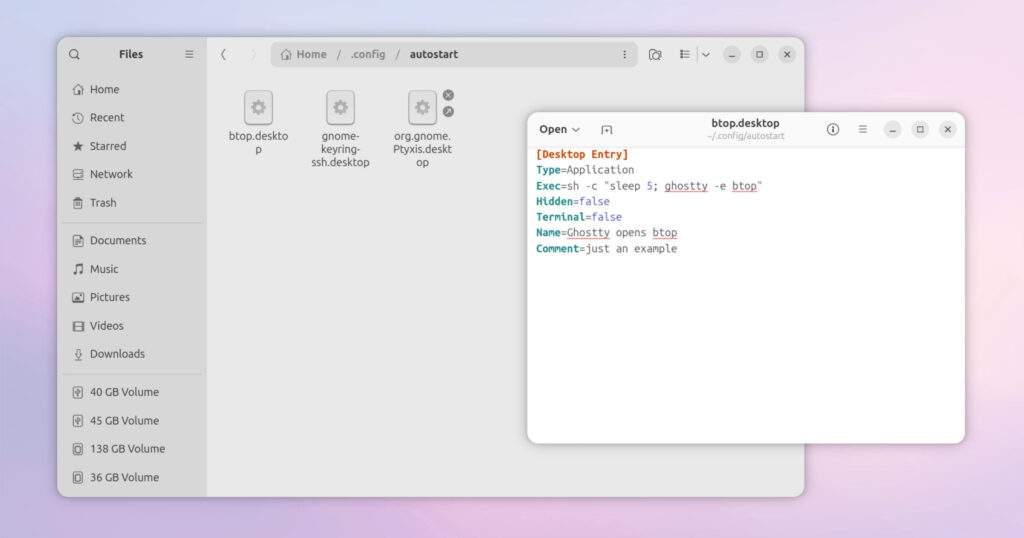The height and width of the screenshot is (538, 1024).
Task: Create a new tab in text editor
Action: 606,130
